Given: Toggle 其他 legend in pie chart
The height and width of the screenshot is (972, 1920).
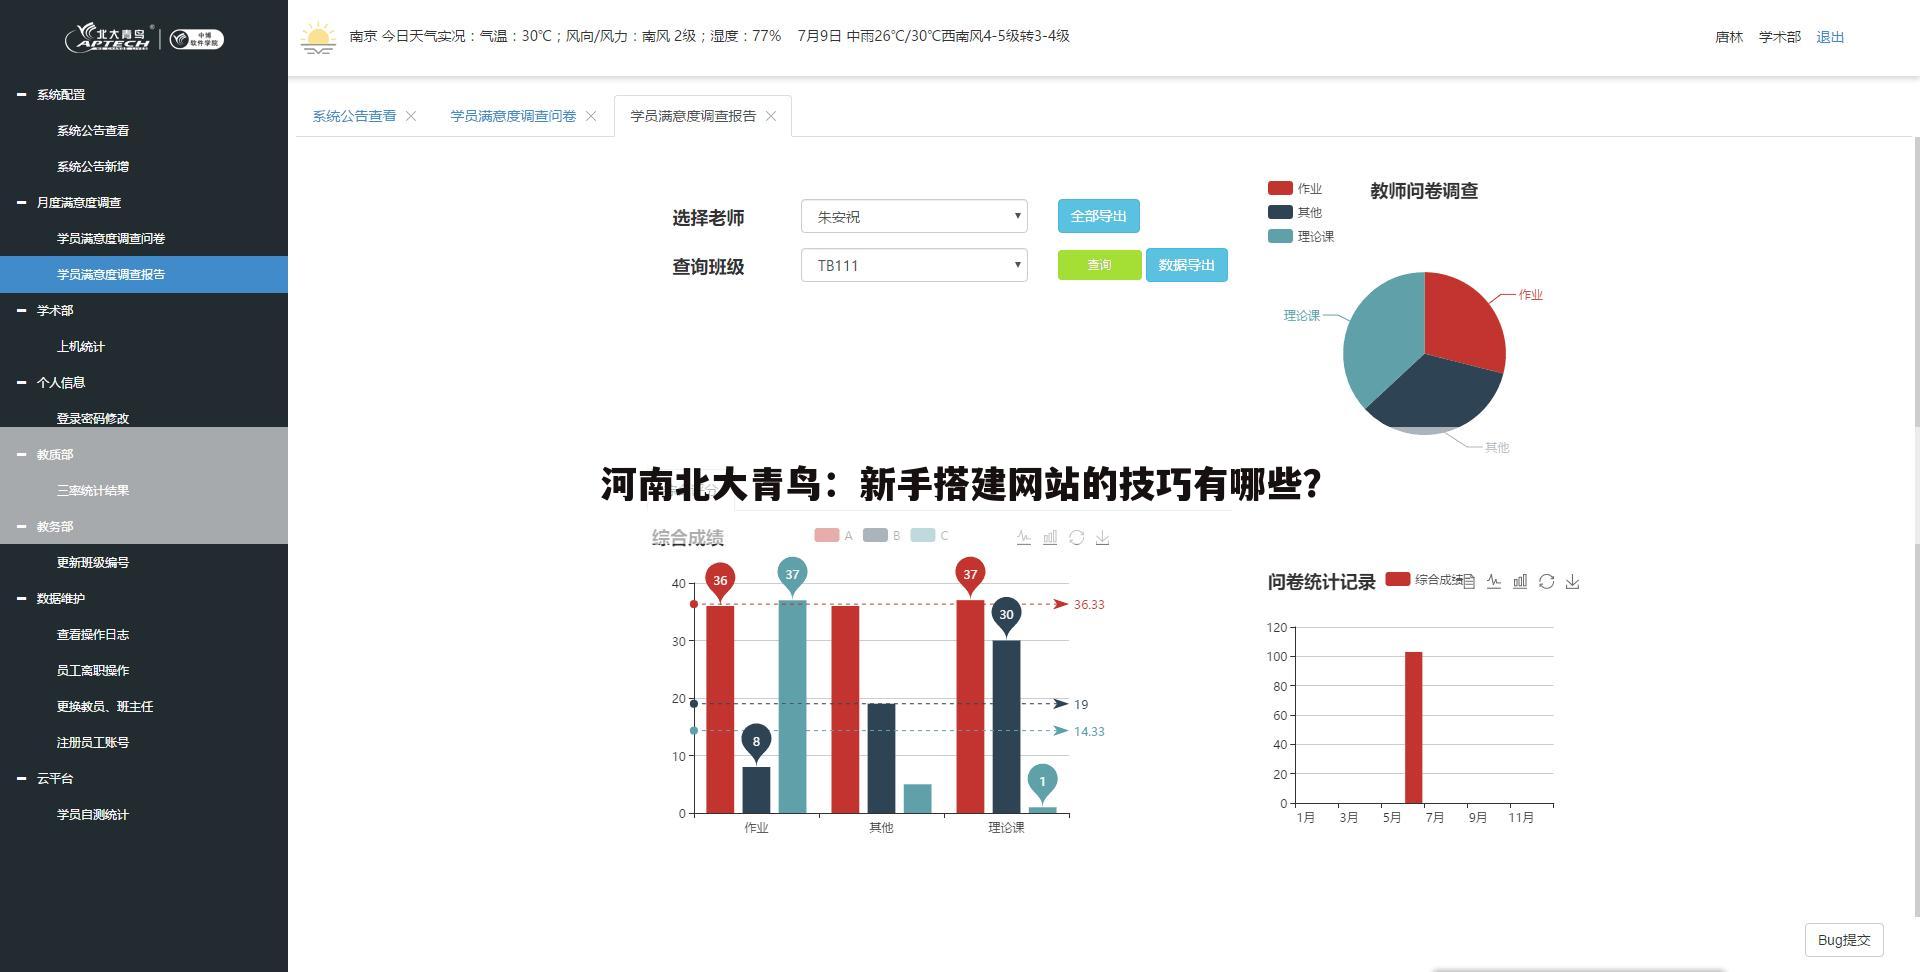Looking at the screenshot, I should click(x=1295, y=212).
